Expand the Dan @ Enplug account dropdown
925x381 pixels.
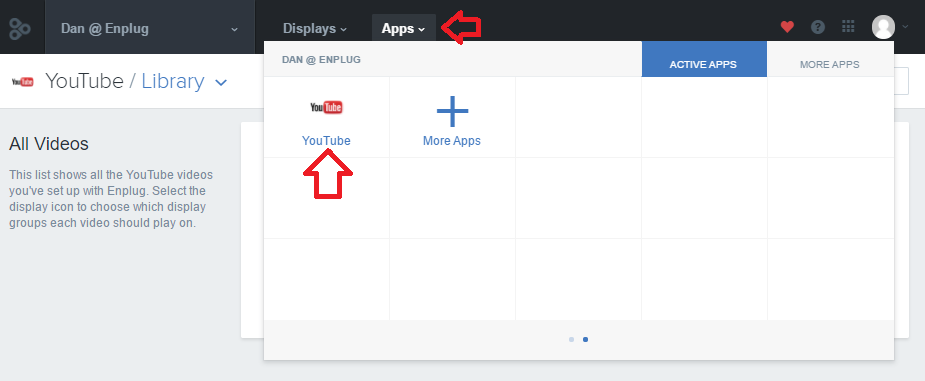(x=150, y=28)
